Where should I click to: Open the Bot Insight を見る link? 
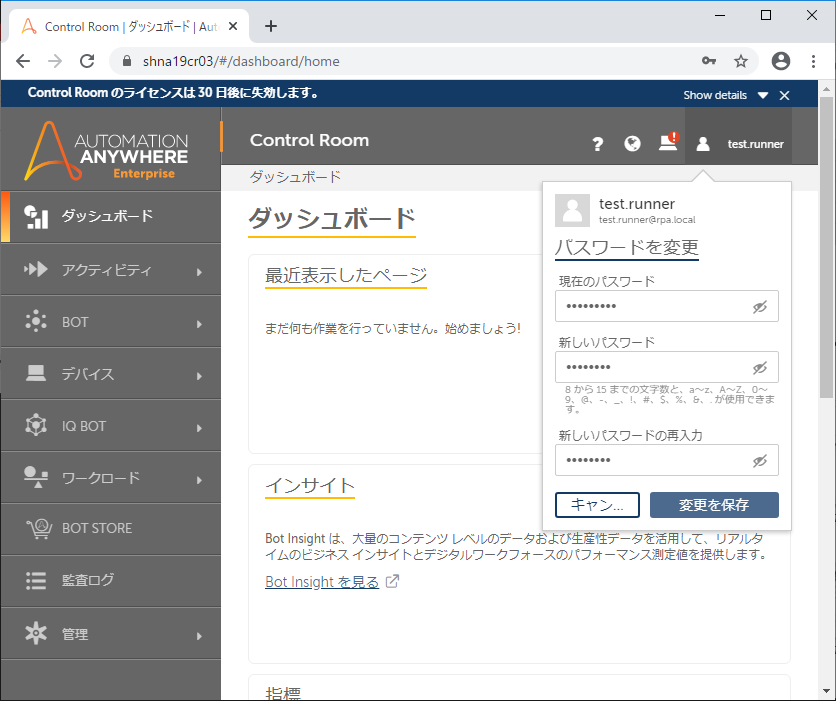click(x=321, y=582)
